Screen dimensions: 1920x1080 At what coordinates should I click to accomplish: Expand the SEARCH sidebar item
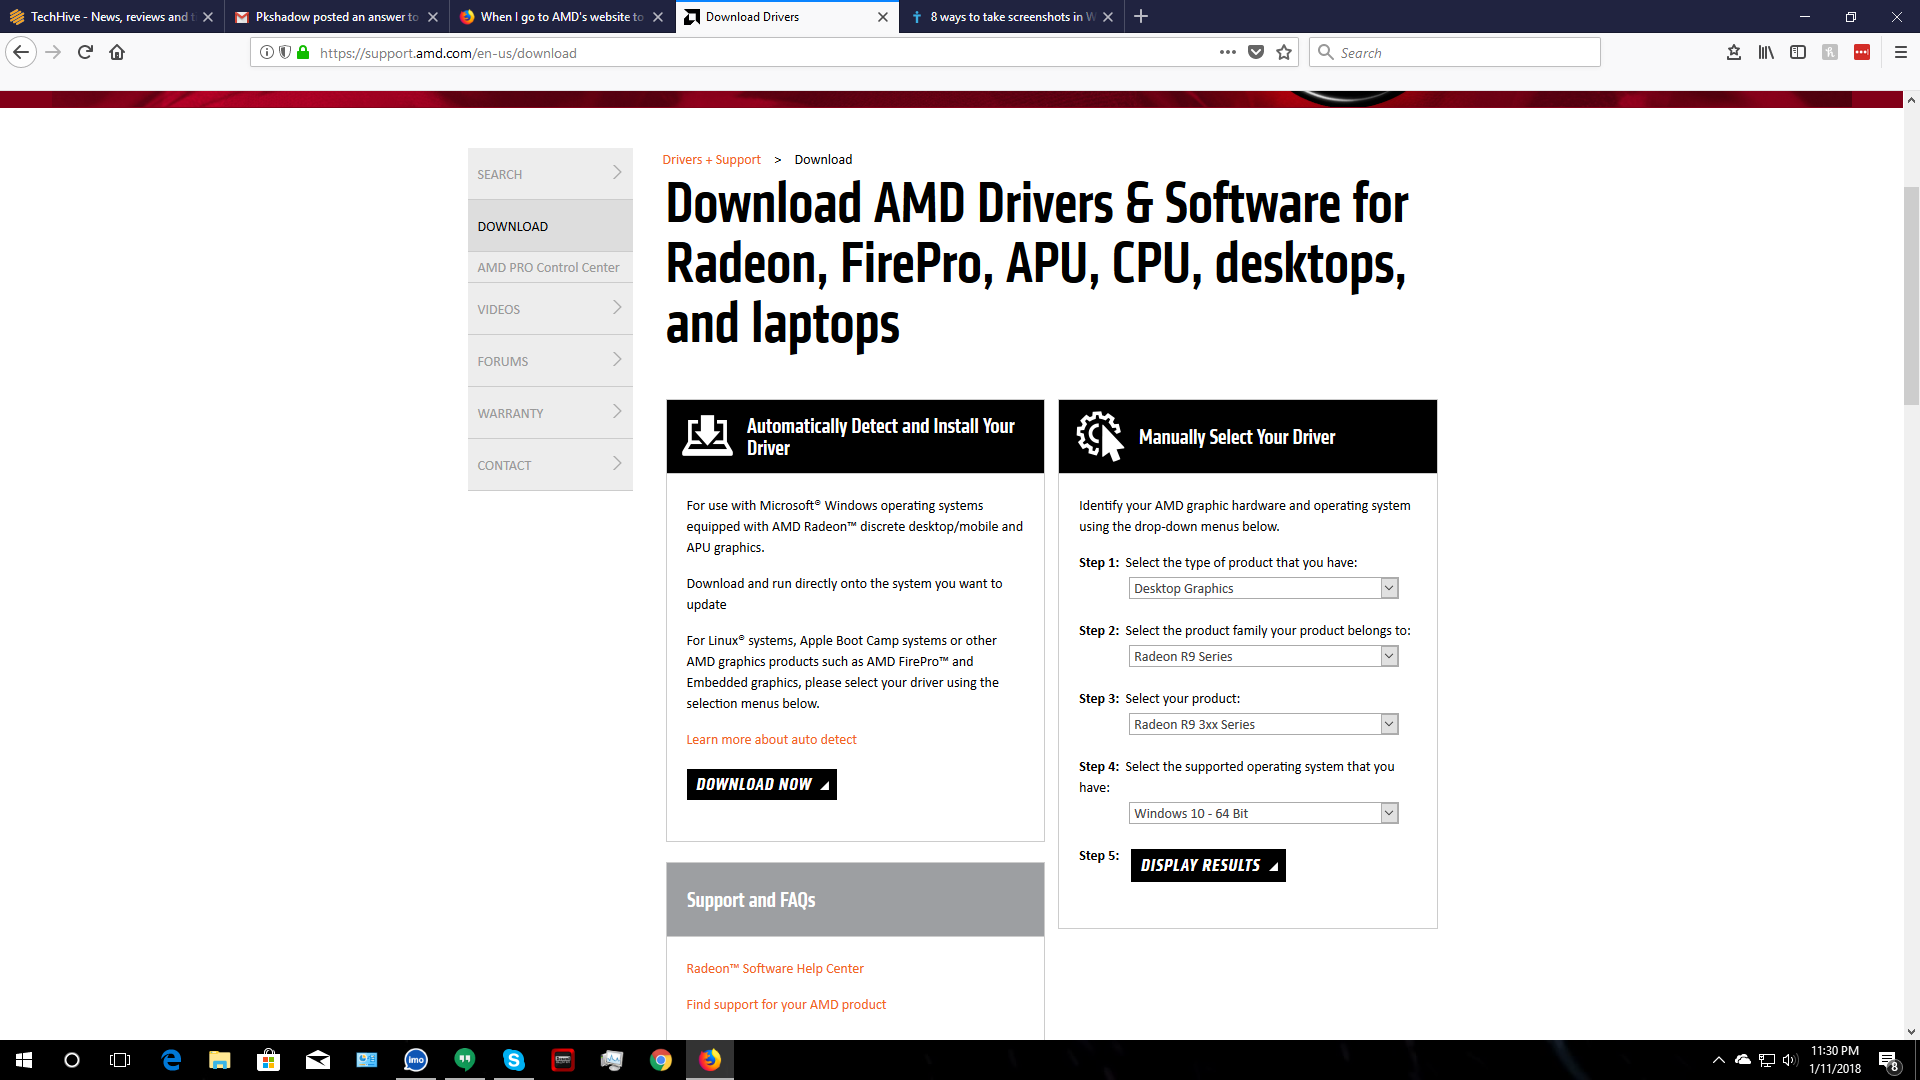pos(550,174)
